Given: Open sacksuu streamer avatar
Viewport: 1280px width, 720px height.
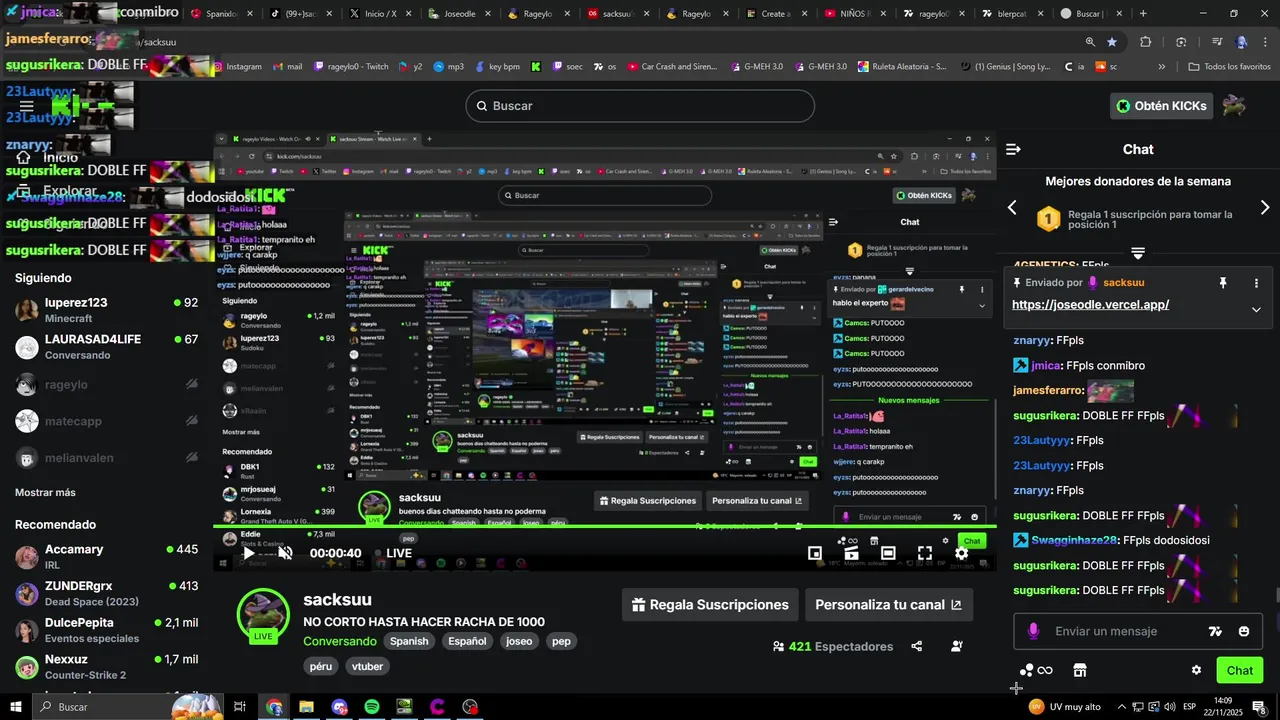Looking at the screenshot, I should (x=263, y=613).
